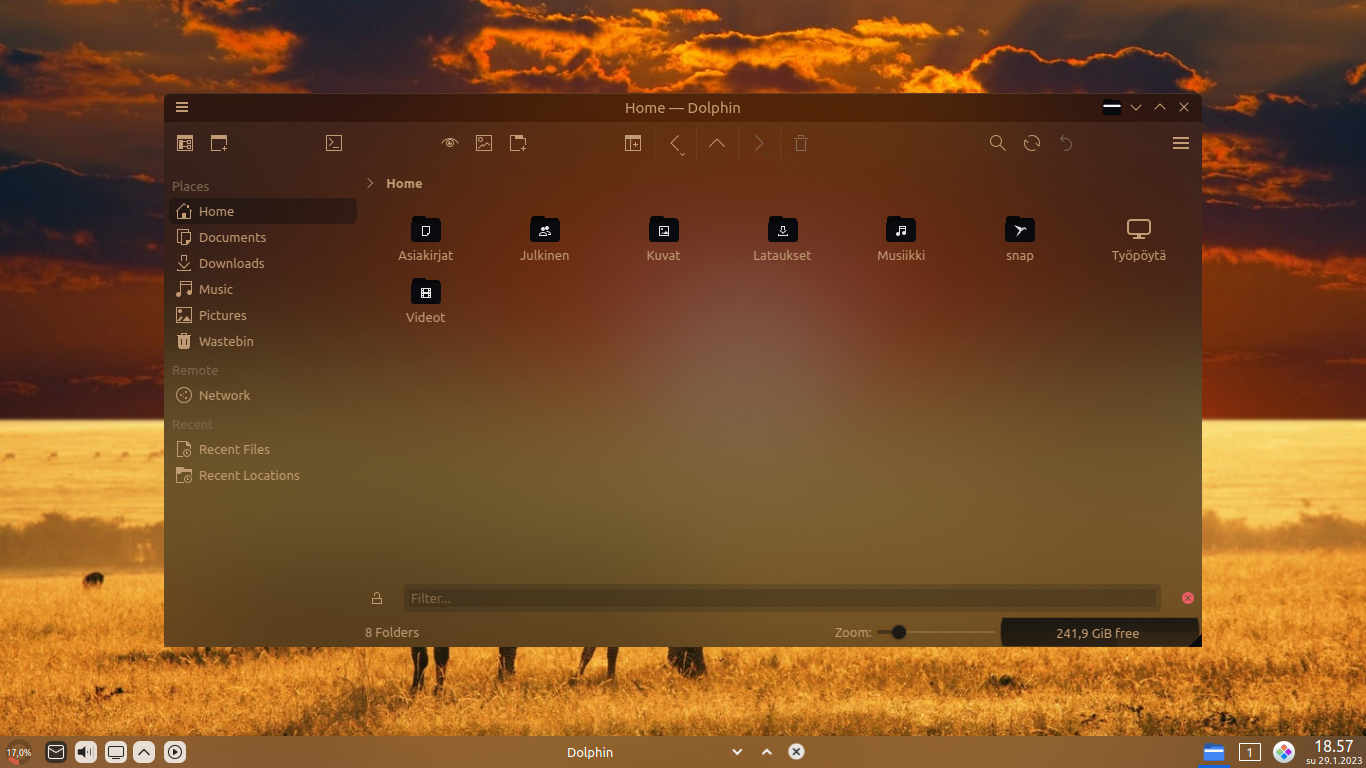Click the 8 Folders status text
The image size is (1366, 768).
[392, 632]
